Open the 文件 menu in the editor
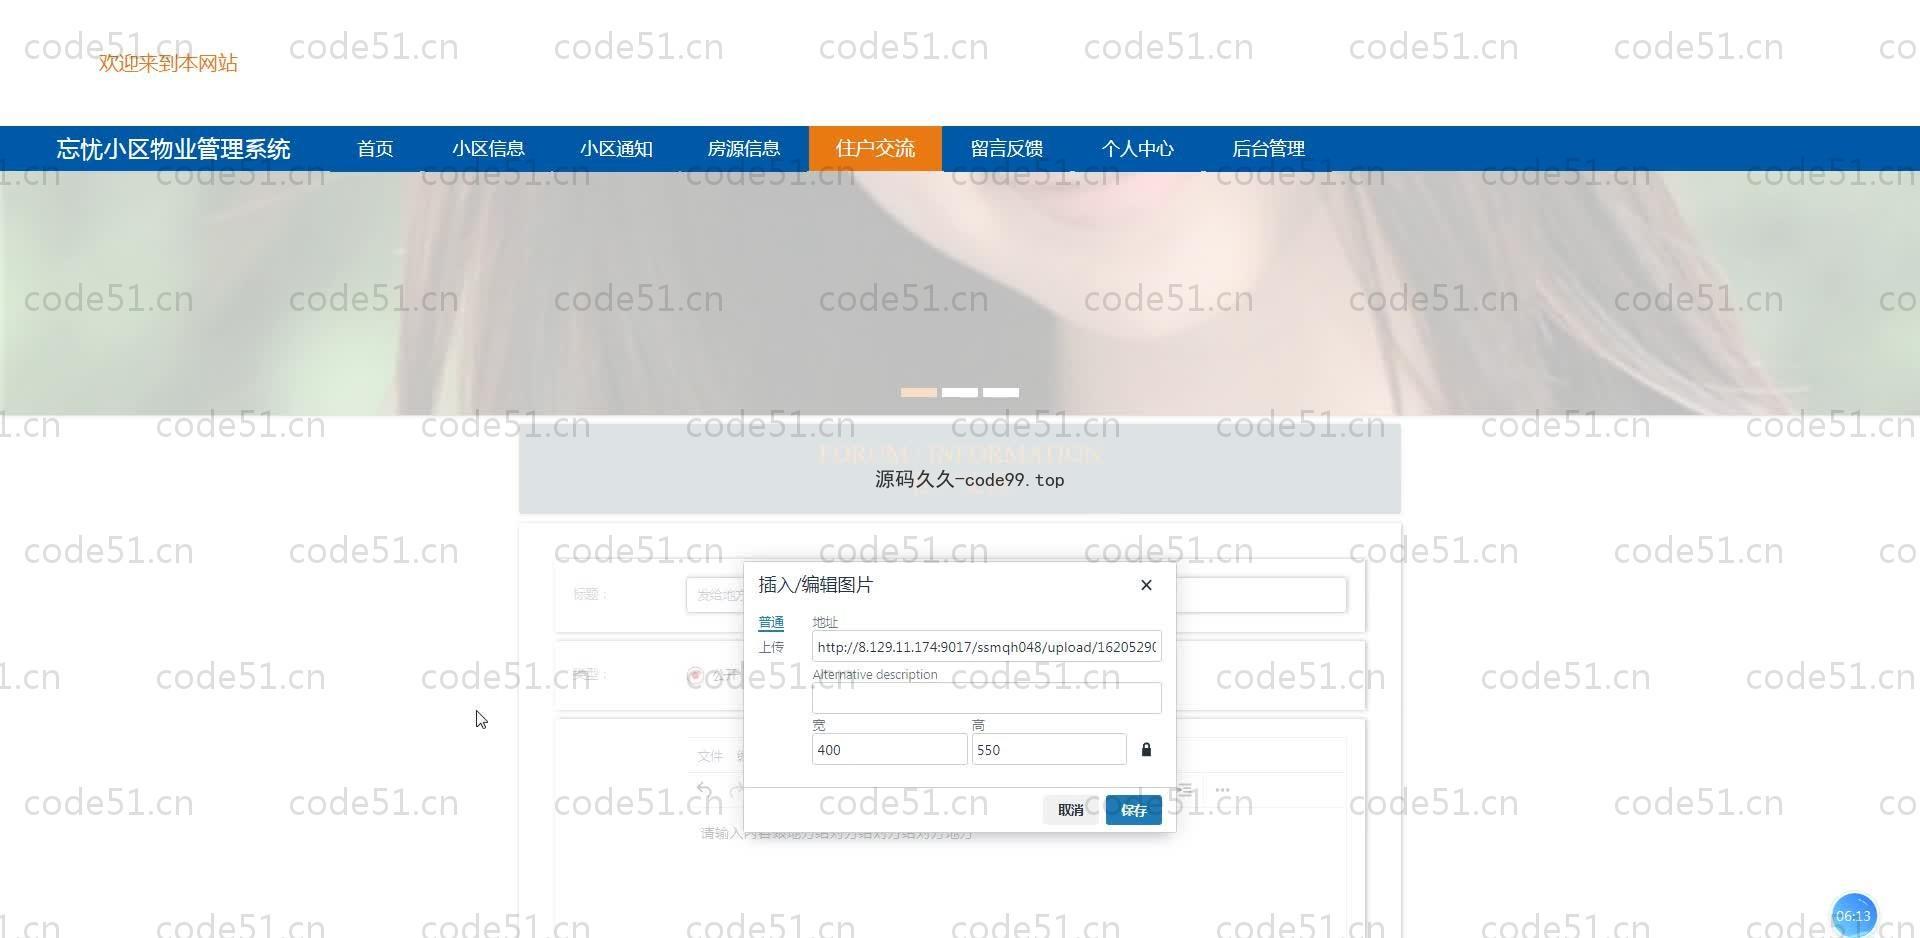Viewport: 1920px width, 938px height. click(x=710, y=756)
